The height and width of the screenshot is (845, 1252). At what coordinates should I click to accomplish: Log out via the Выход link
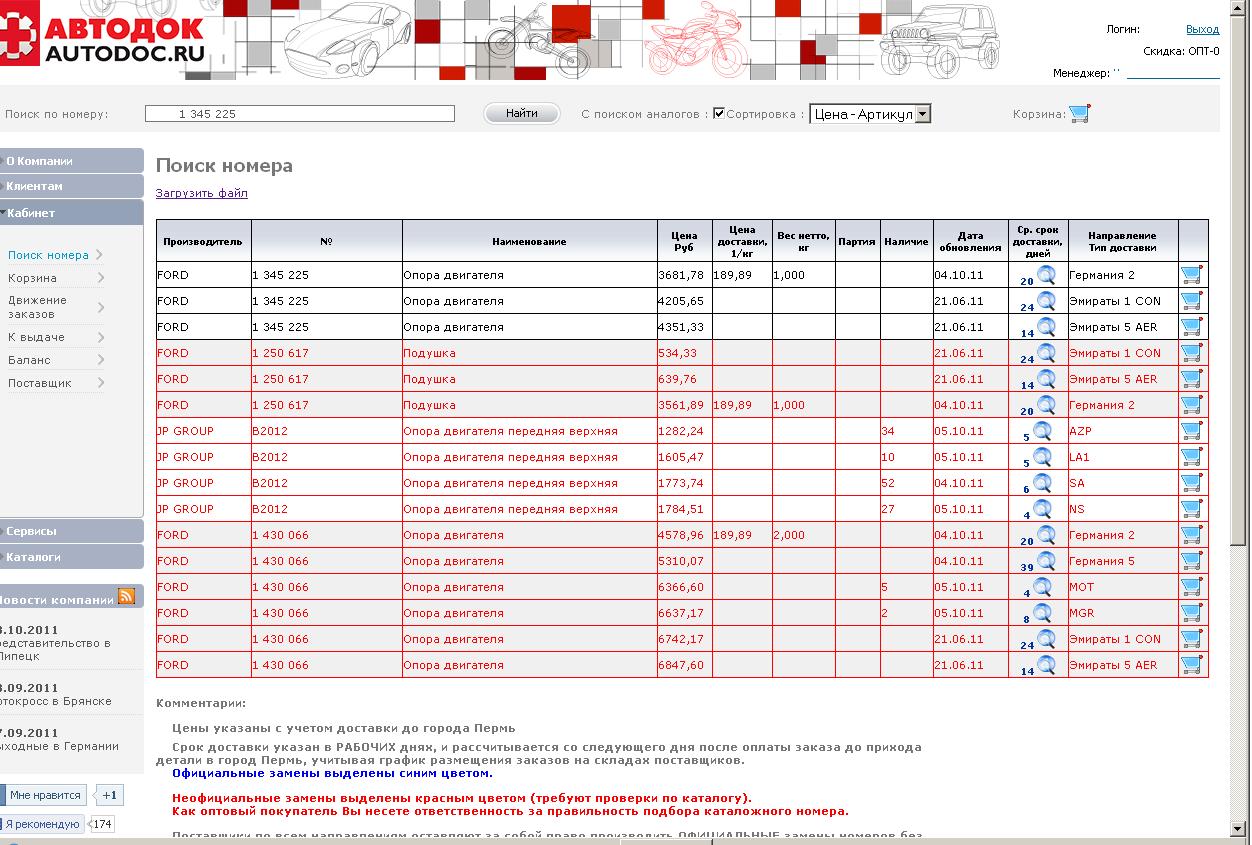[1202, 30]
